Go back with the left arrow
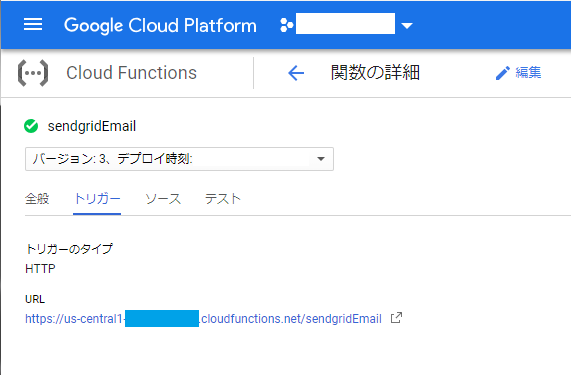 (296, 73)
